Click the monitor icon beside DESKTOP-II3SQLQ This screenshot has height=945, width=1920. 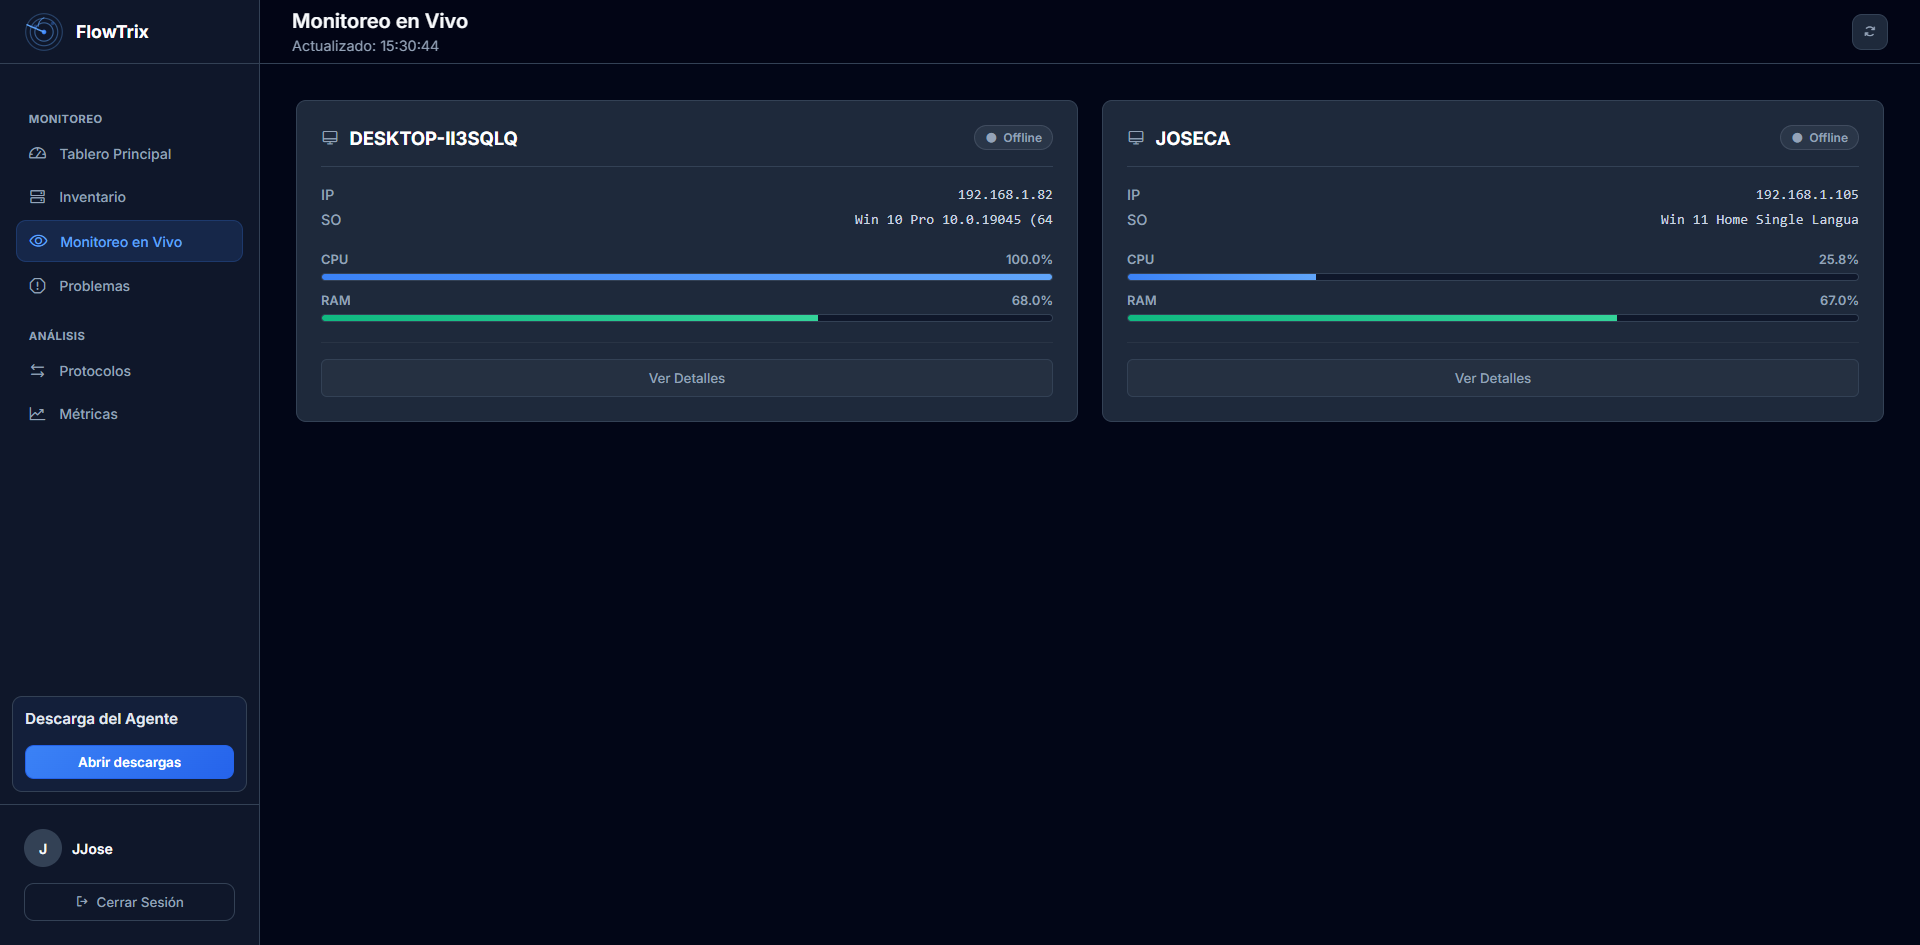pos(330,138)
